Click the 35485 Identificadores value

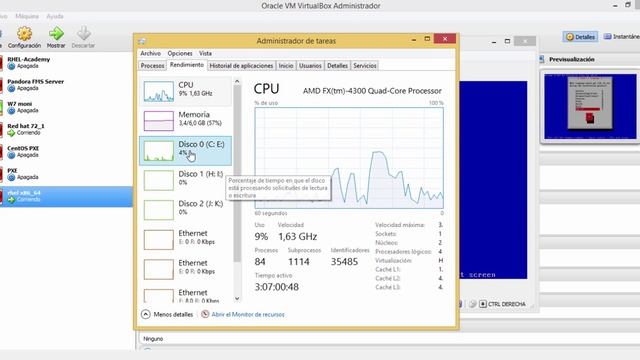click(x=344, y=262)
